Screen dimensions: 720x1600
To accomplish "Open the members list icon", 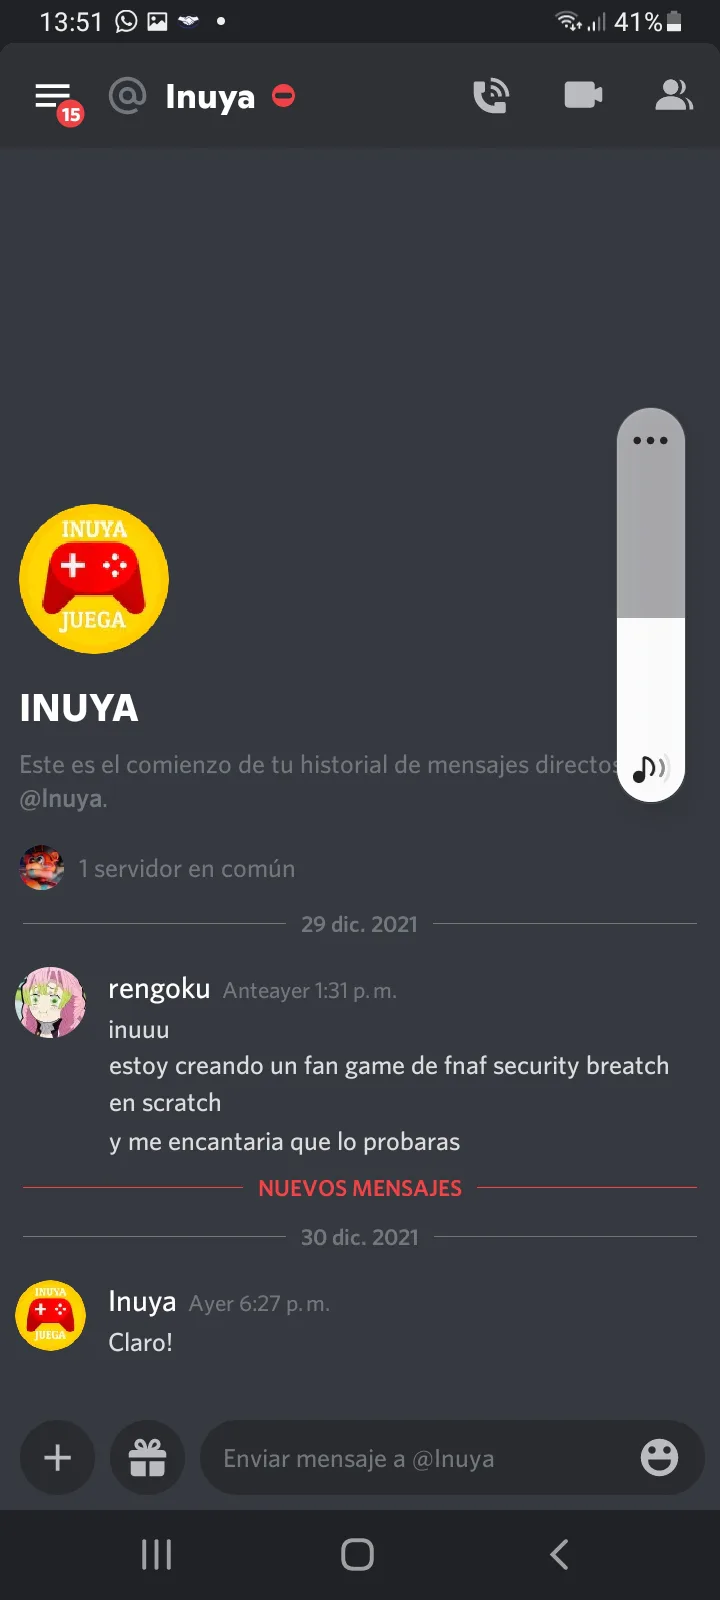I will coord(674,95).
